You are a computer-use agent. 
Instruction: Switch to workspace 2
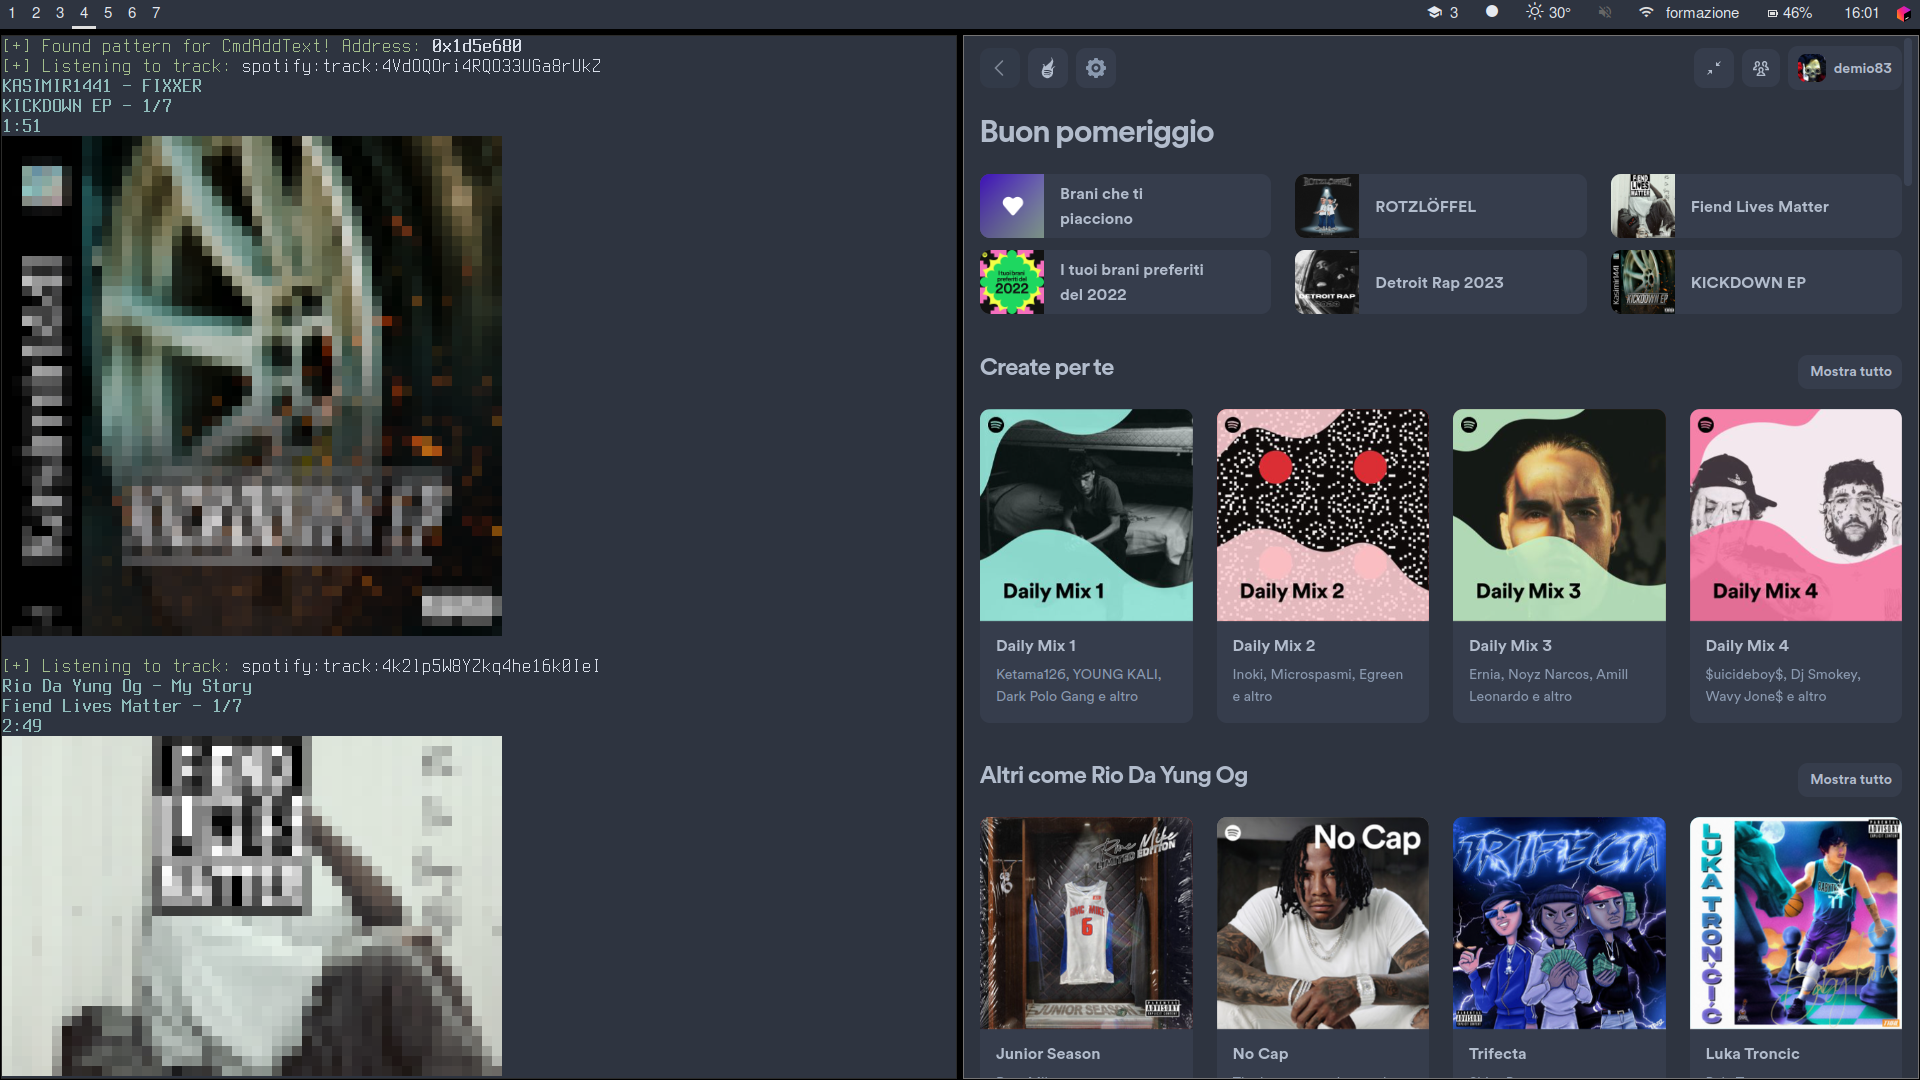(36, 12)
